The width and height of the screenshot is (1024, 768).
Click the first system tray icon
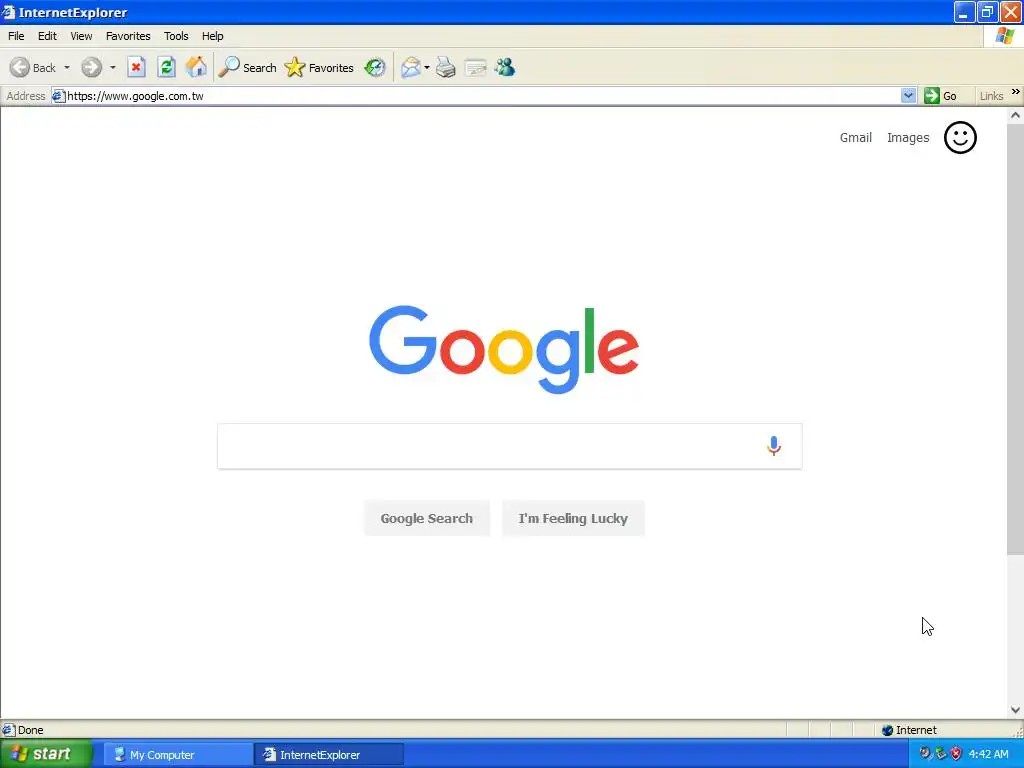[925, 754]
